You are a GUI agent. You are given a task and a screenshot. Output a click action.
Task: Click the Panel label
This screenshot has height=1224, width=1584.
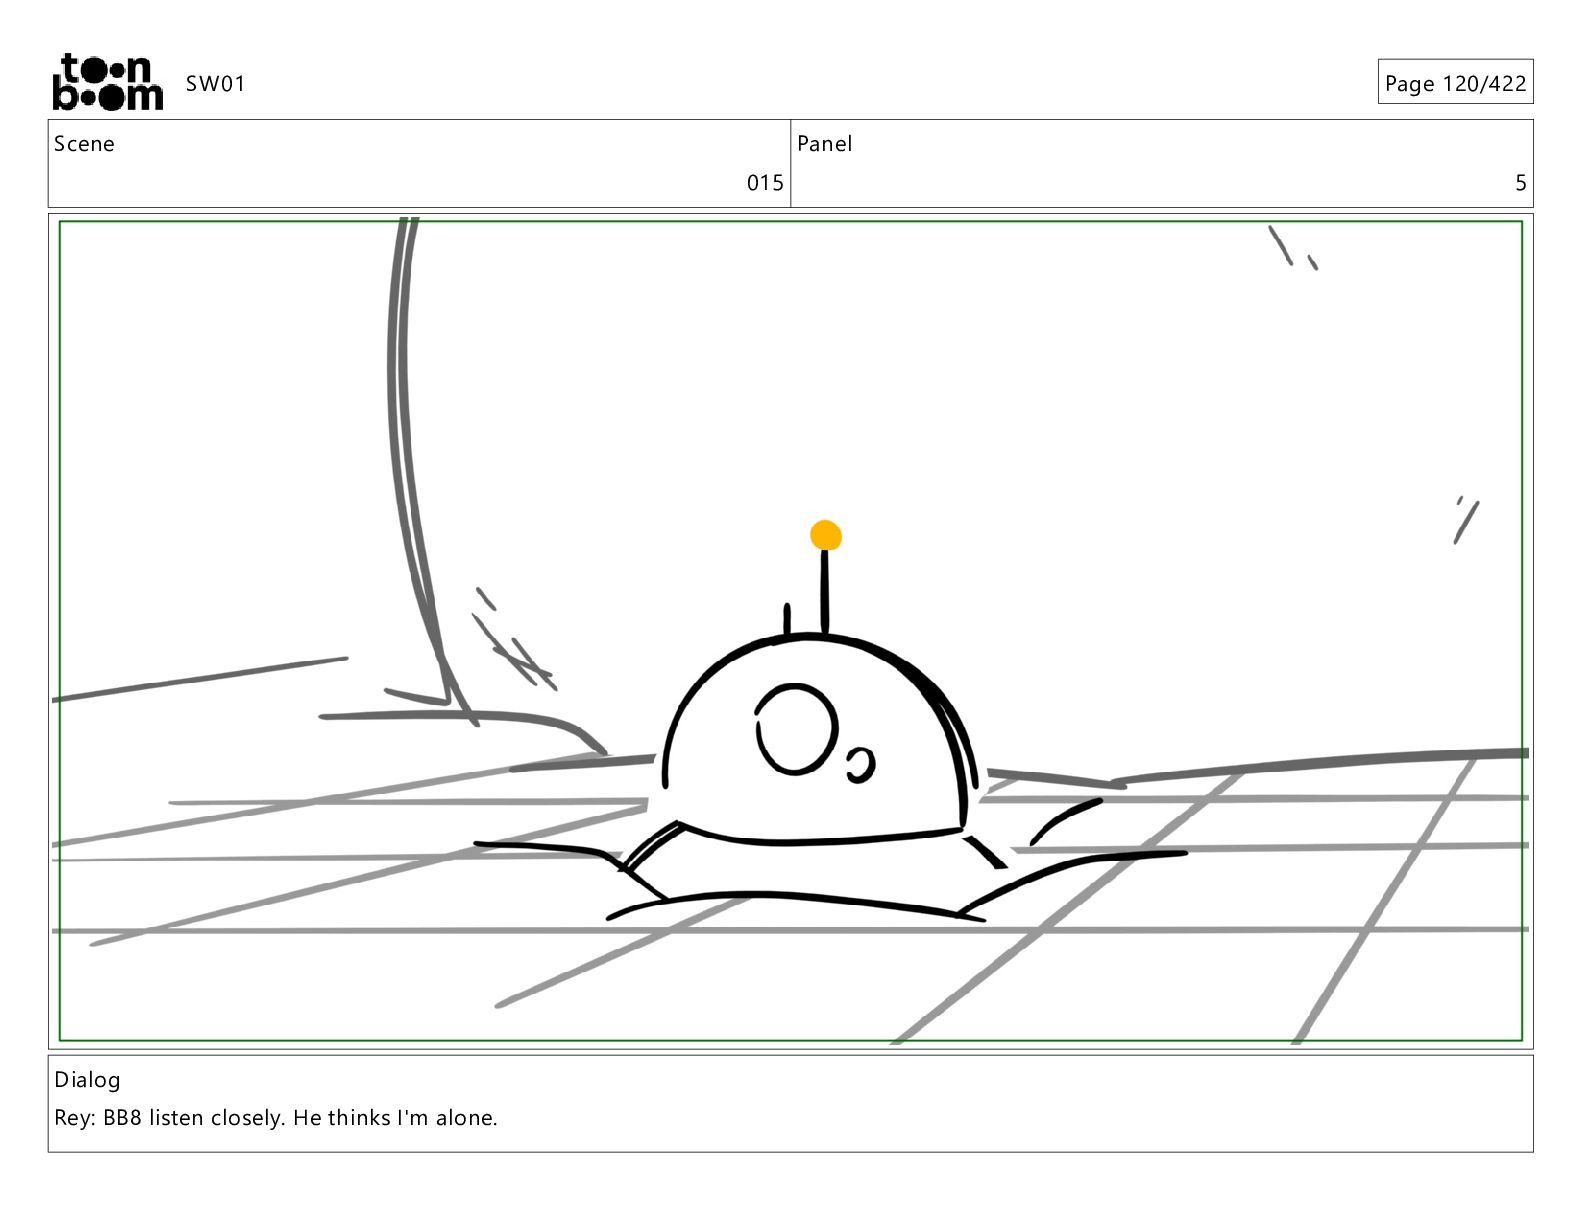pyautogui.click(x=825, y=144)
